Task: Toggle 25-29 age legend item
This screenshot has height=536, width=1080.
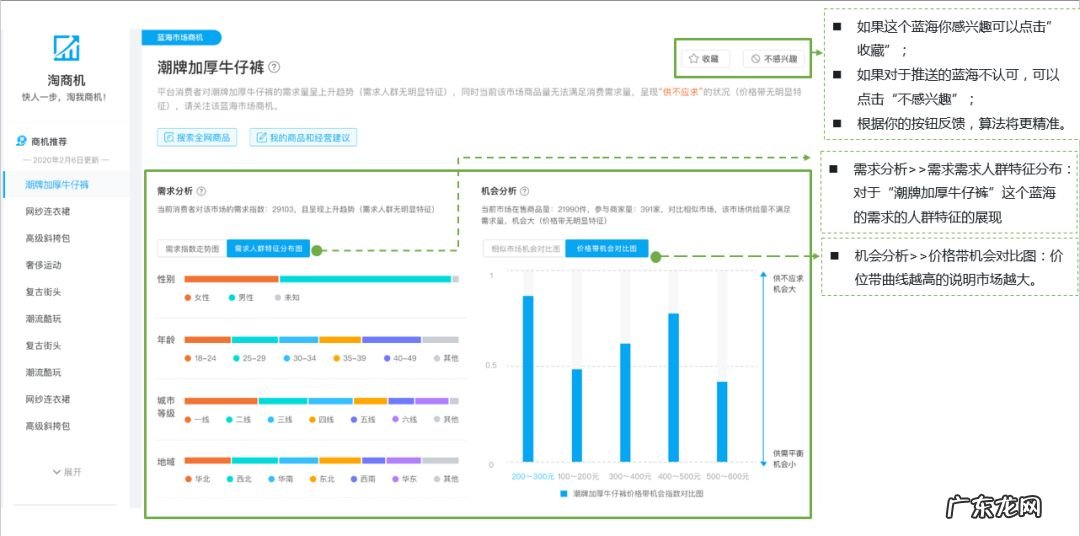Action: pos(249,358)
